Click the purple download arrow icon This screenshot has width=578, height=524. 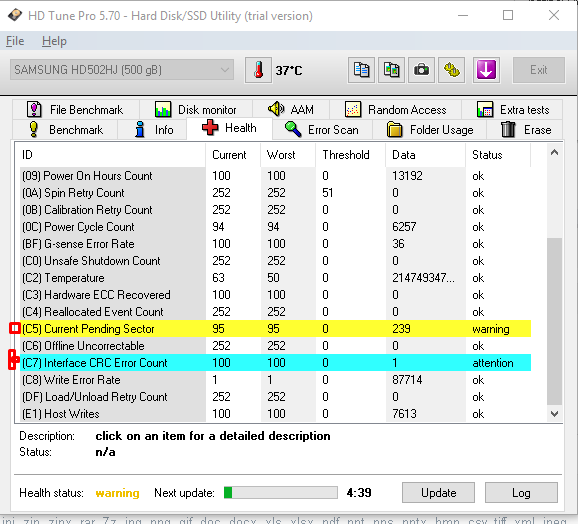coord(486,70)
